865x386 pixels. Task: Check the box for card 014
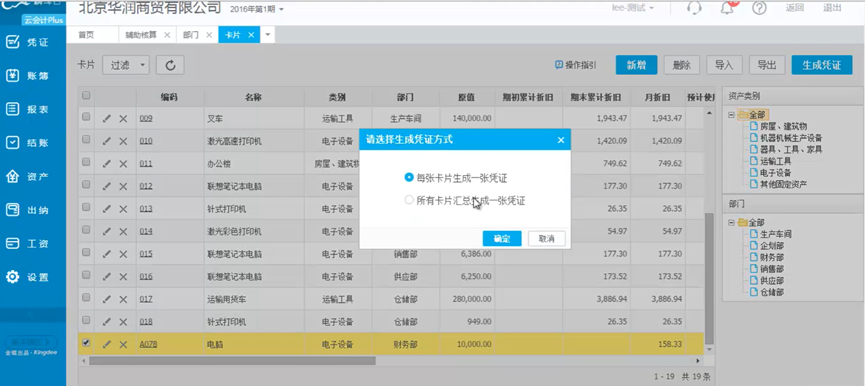click(86, 229)
